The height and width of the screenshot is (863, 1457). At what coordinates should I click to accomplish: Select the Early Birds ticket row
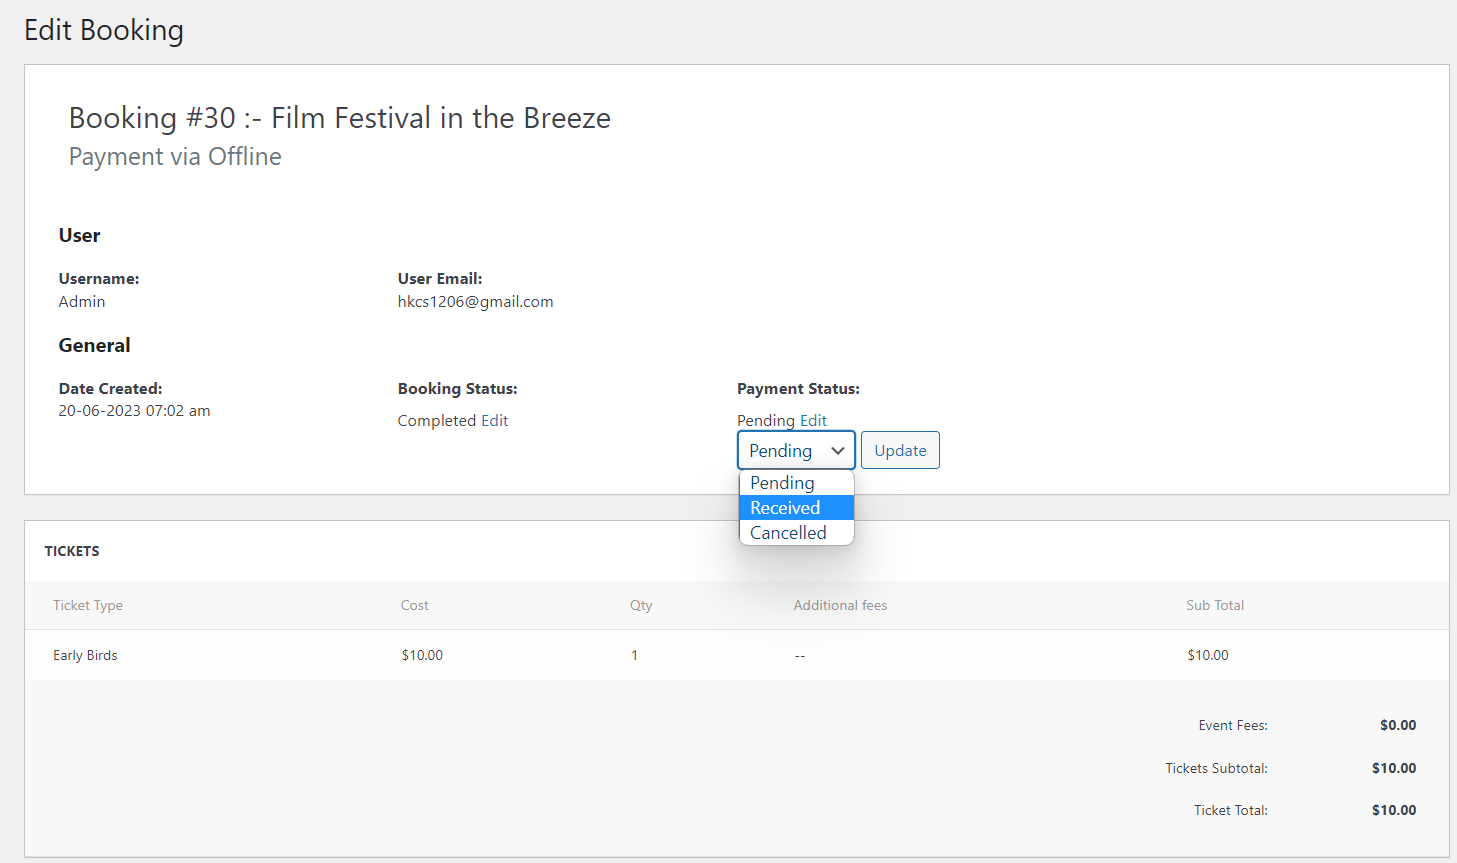pos(85,655)
